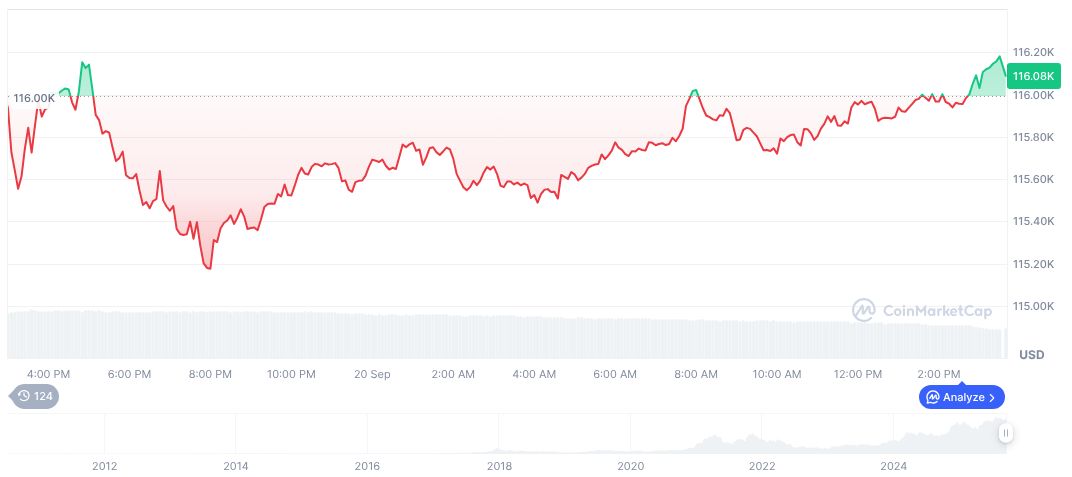Image resolution: width=1072 pixels, height=477 pixels.
Task: Click the Analyze button
Action: 962,397
